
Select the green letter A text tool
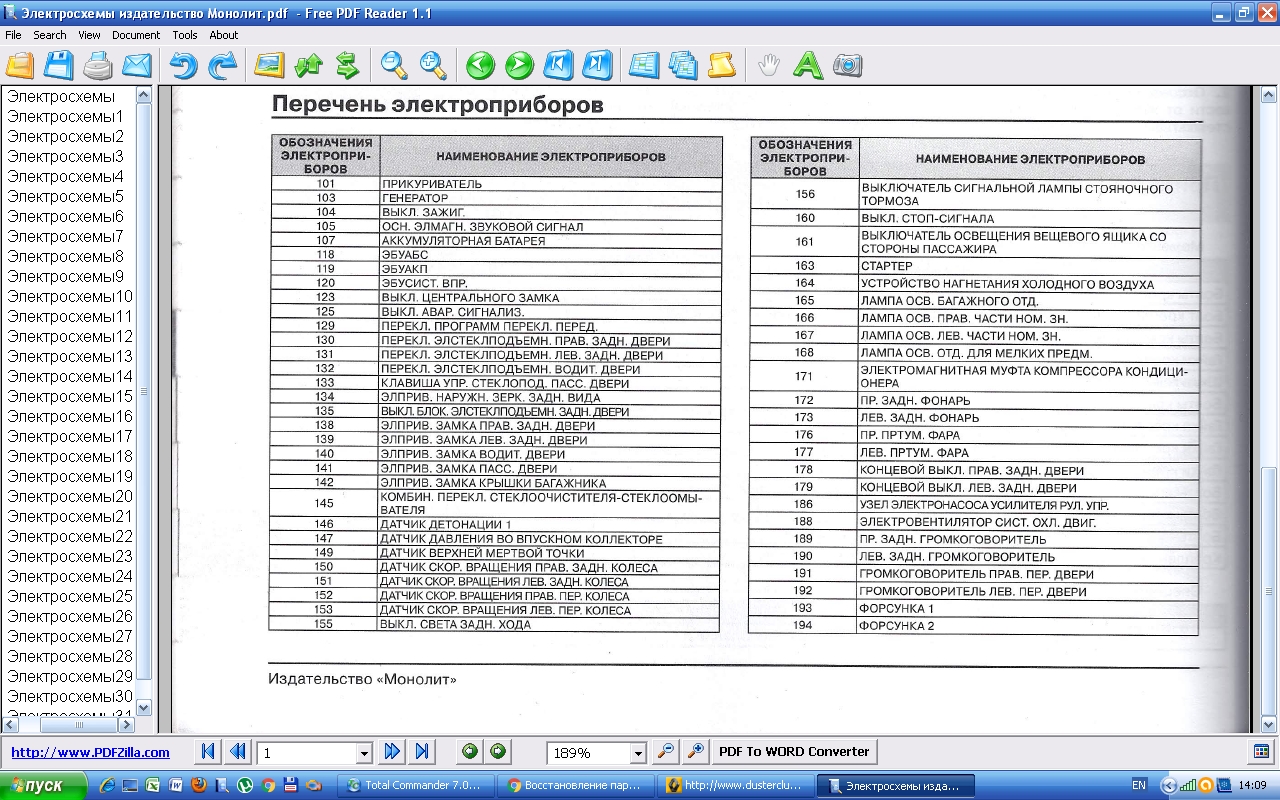tap(807, 66)
